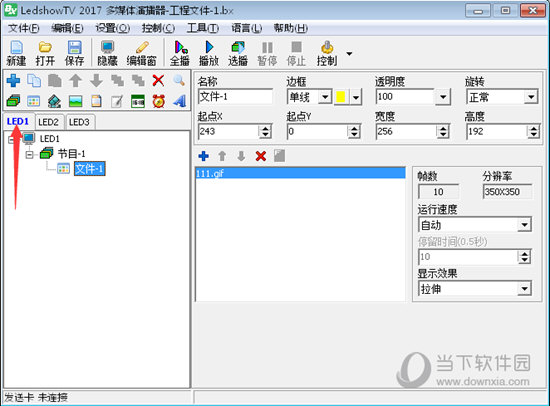
Task: Open the border color dropdown arrow
Action: tap(356, 97)
